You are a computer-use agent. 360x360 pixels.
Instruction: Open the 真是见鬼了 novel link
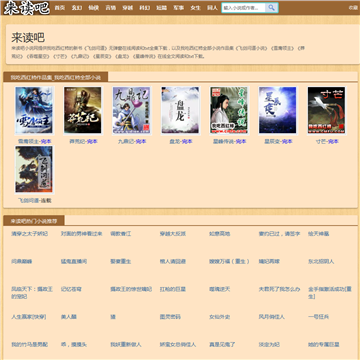pyautogui.click(x=222, y=344)
